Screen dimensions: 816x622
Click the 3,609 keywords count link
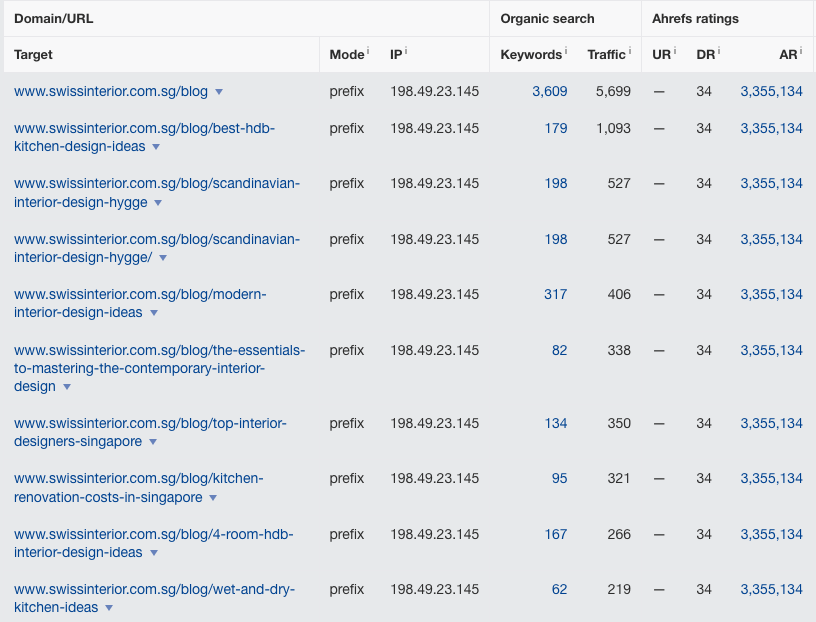click(x=549, y=91)
